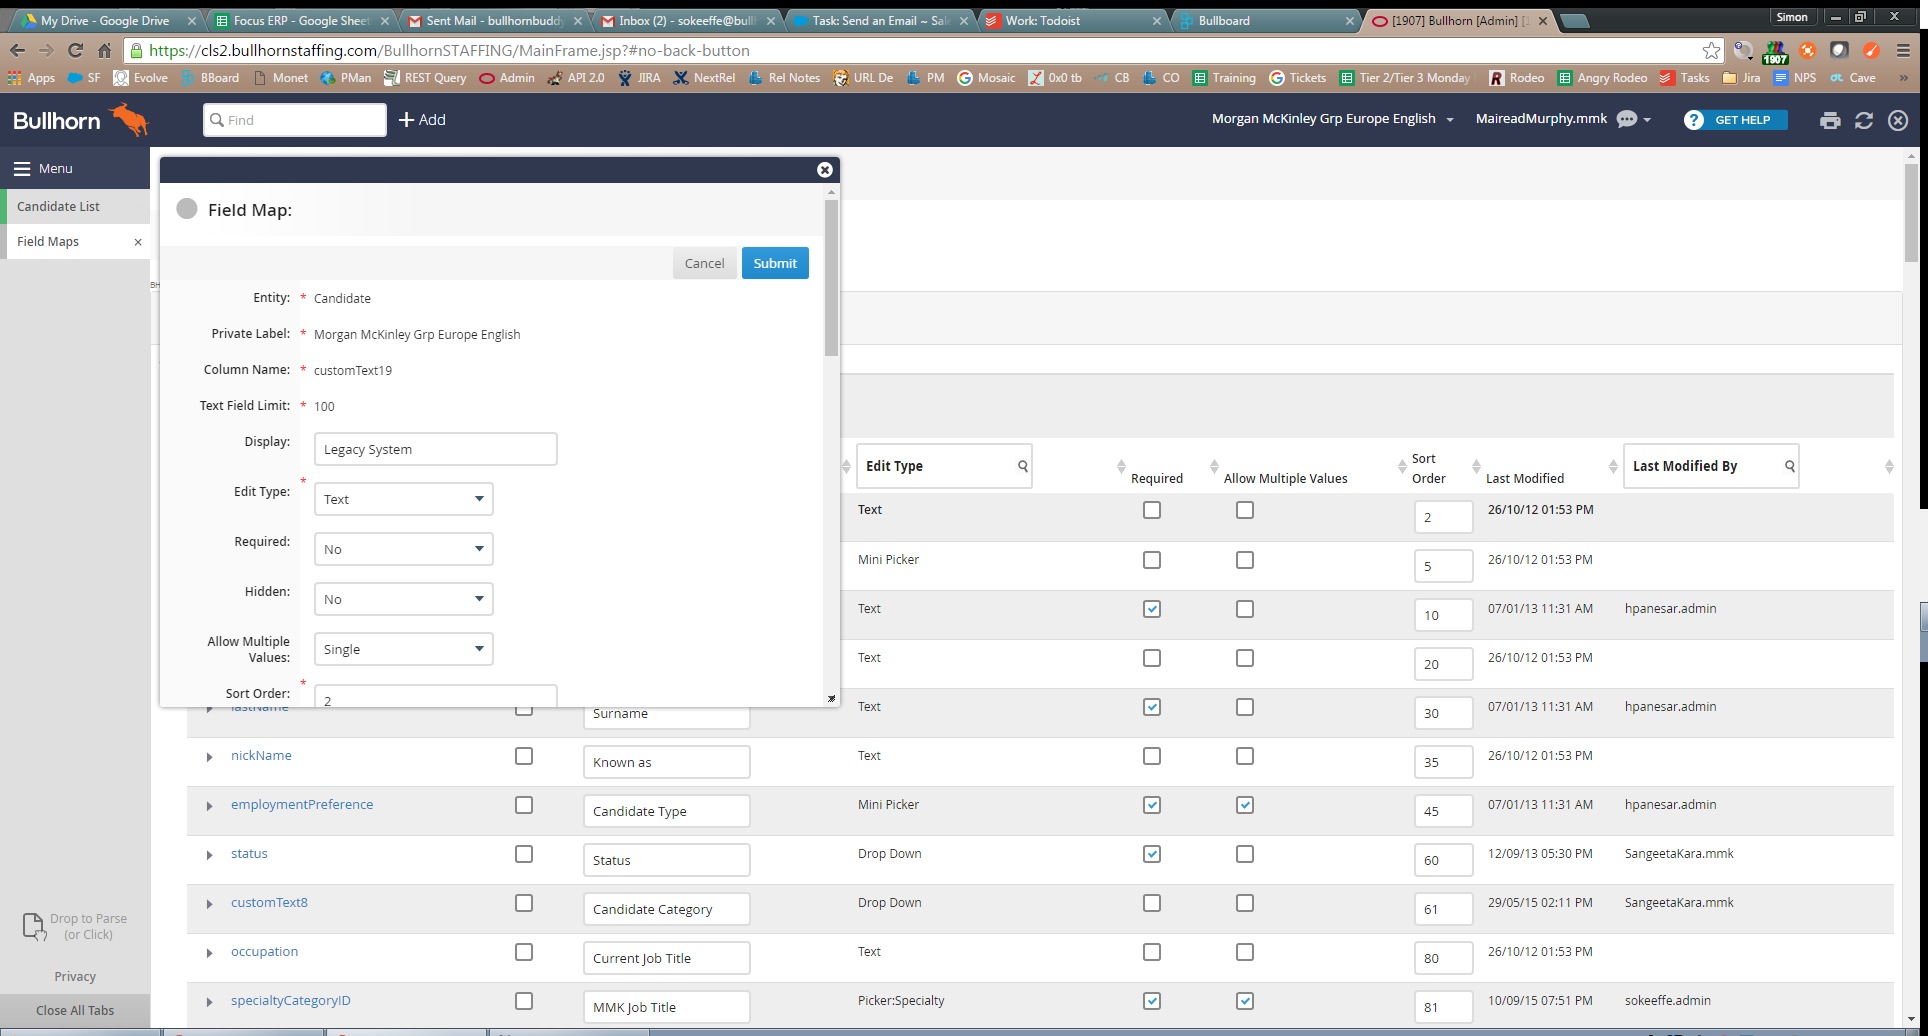Viewport: 1928px width, 1036px height.
Task: Uncheck Allow Multiple Values for employmentPreference
Action: click(x=1244, y=805)
